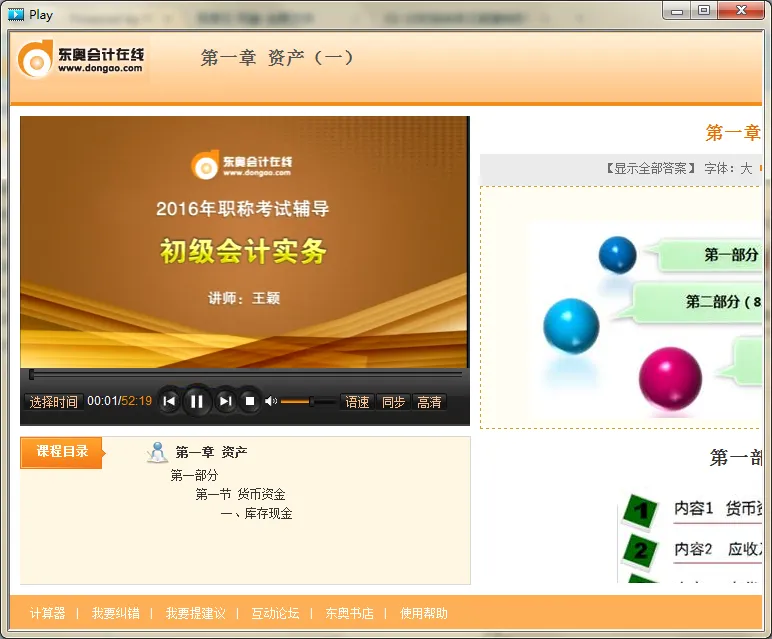Skip to the previous video segment

(x=169, y=401)
